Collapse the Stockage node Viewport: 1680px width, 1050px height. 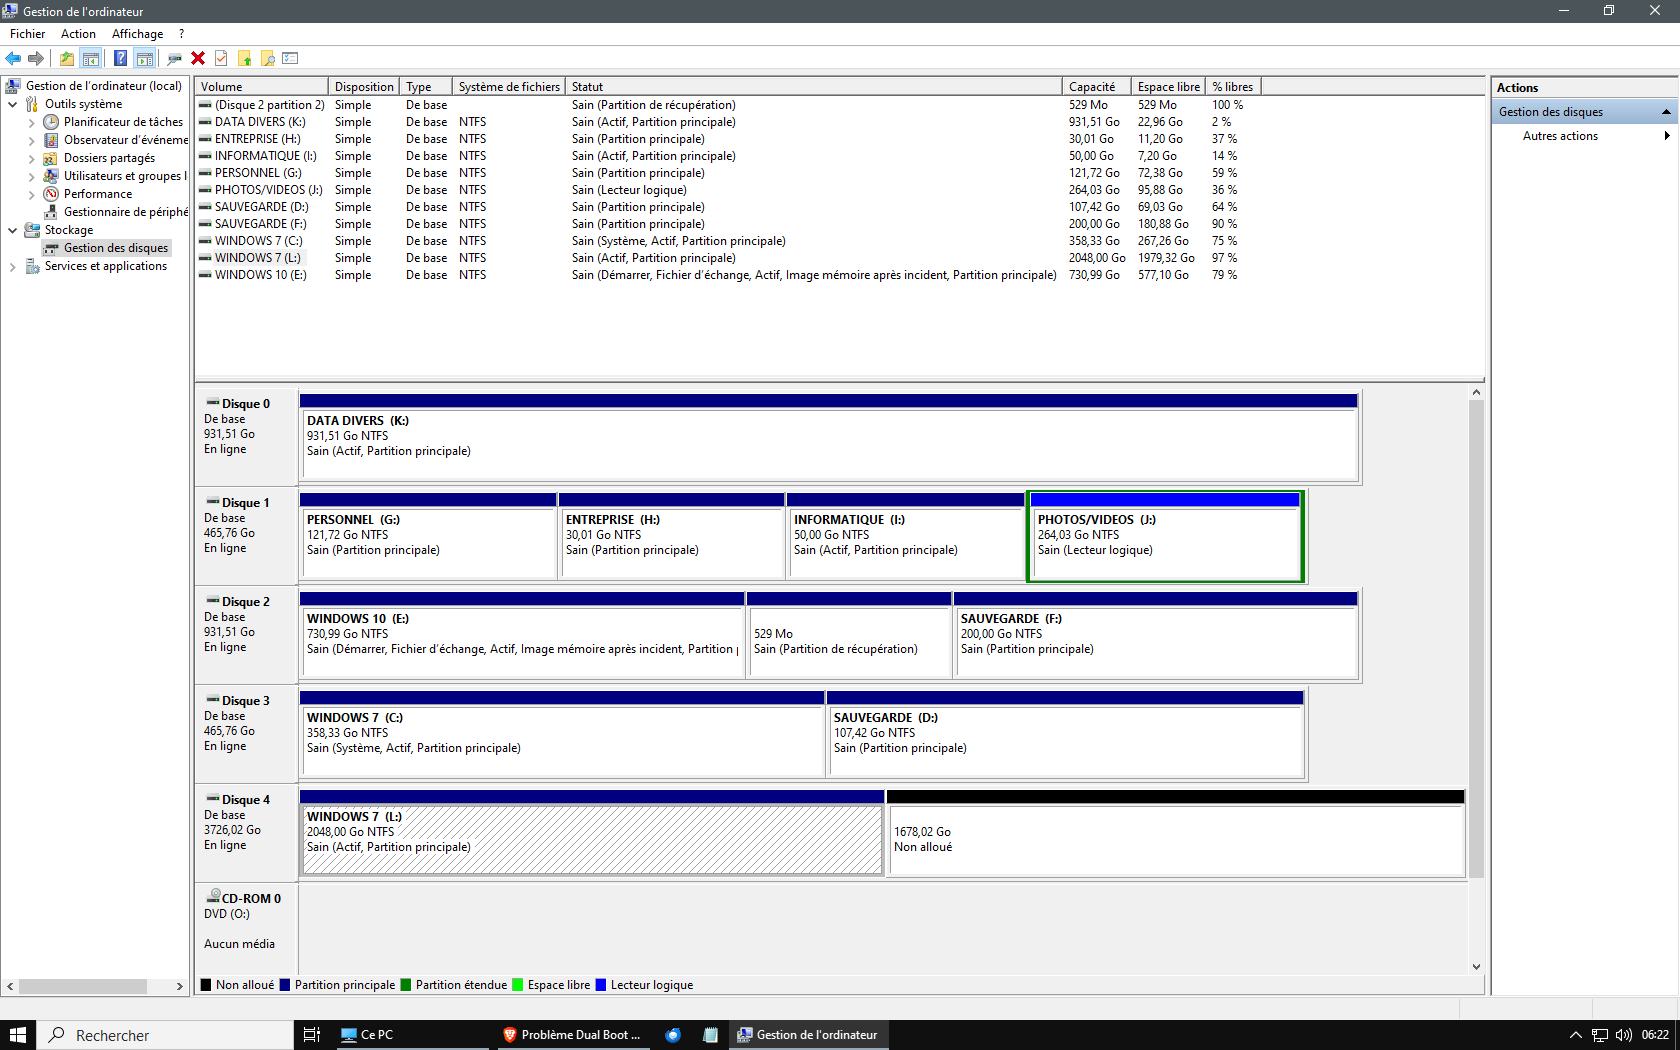[13, 230]
